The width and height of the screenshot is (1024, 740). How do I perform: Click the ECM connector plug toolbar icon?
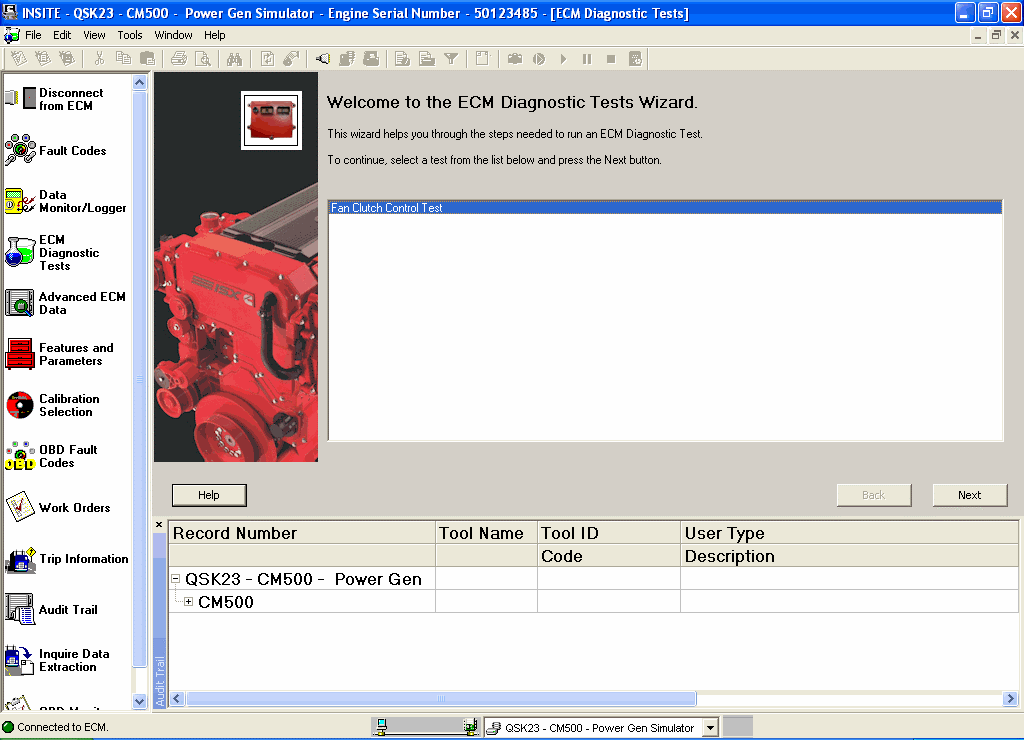(x=323, y=59)
